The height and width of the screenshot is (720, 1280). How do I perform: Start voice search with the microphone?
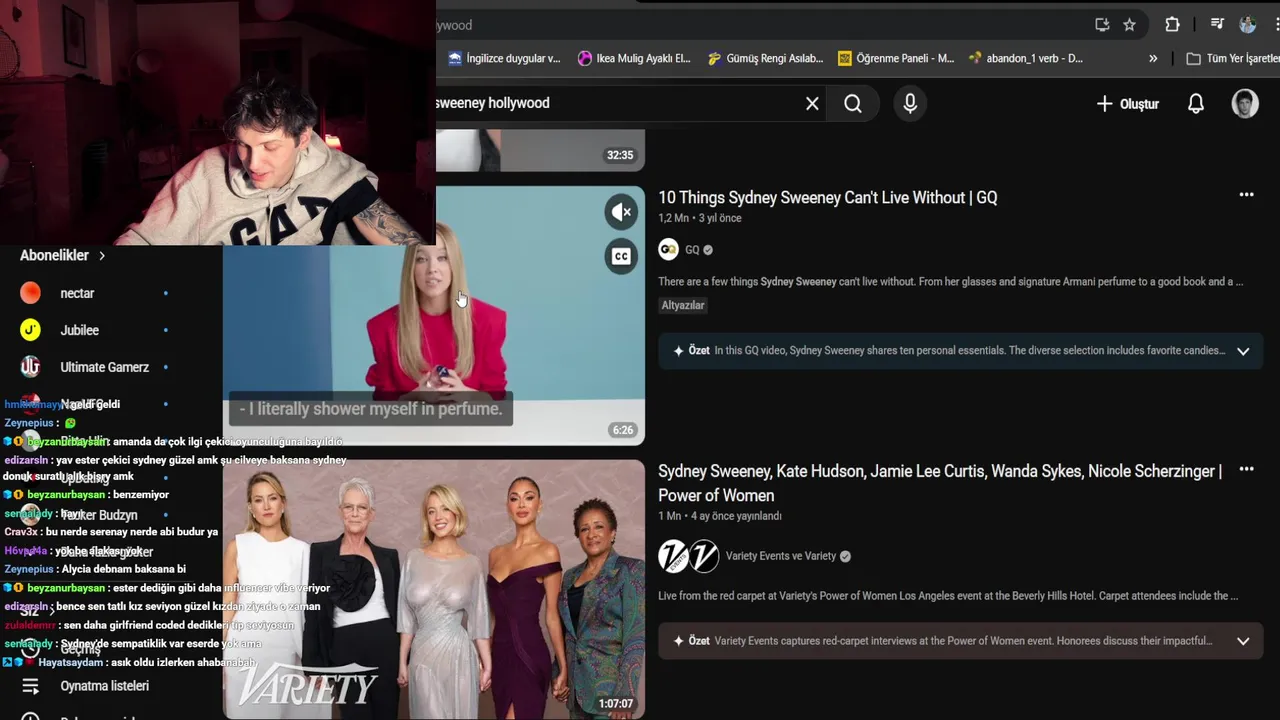point(910,103)
